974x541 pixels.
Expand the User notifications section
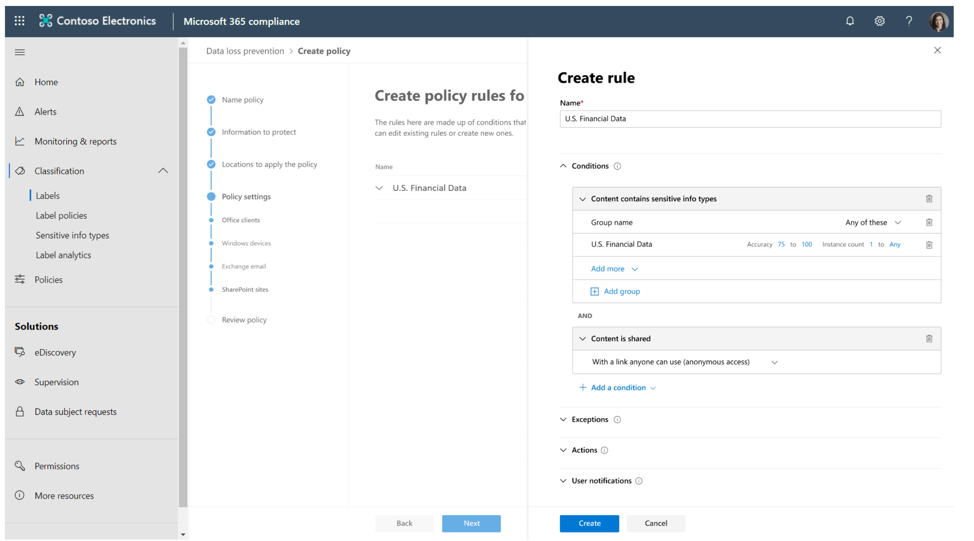click(600, 481)
